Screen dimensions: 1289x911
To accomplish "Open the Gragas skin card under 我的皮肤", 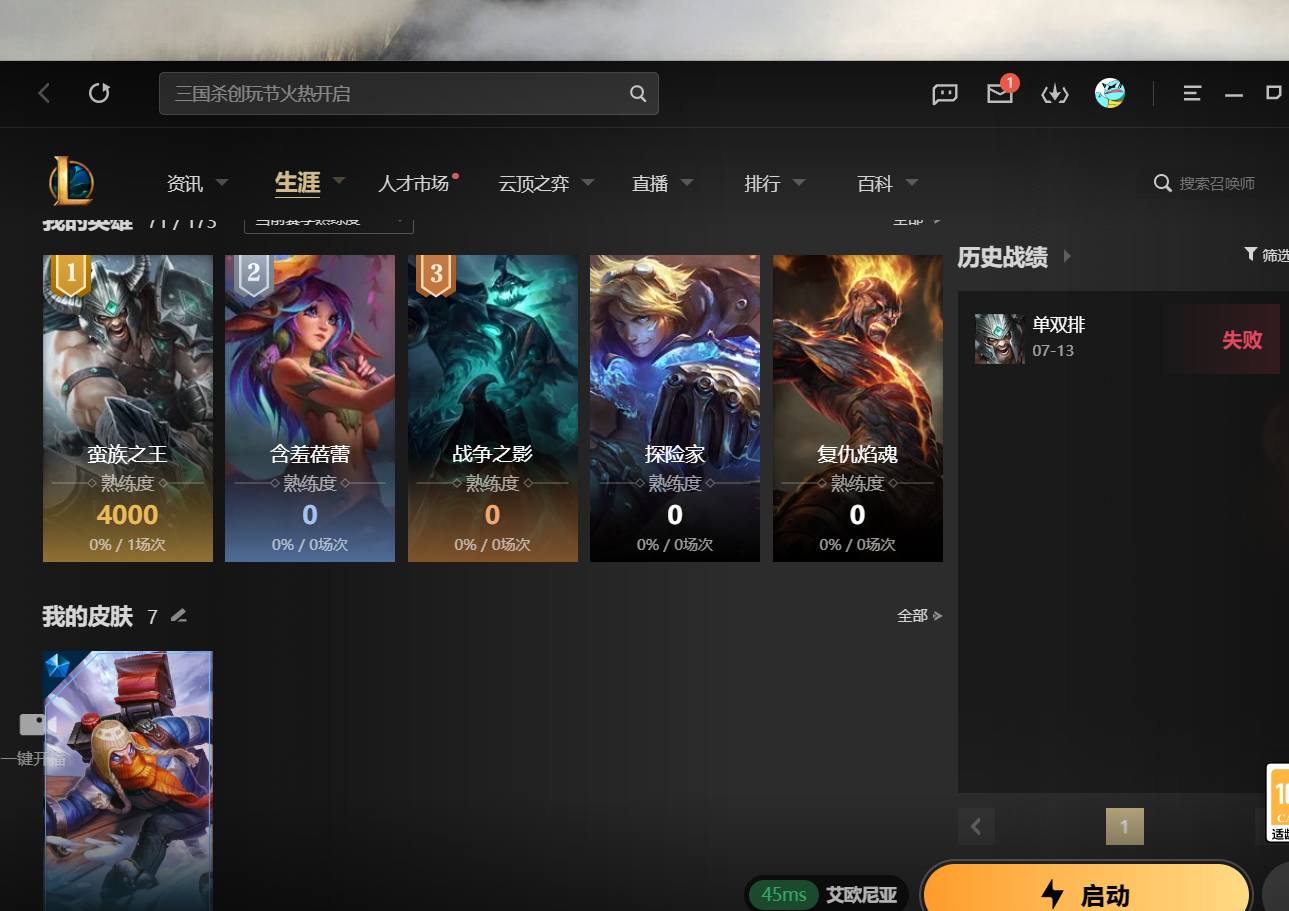I will (x=128, y=781).
